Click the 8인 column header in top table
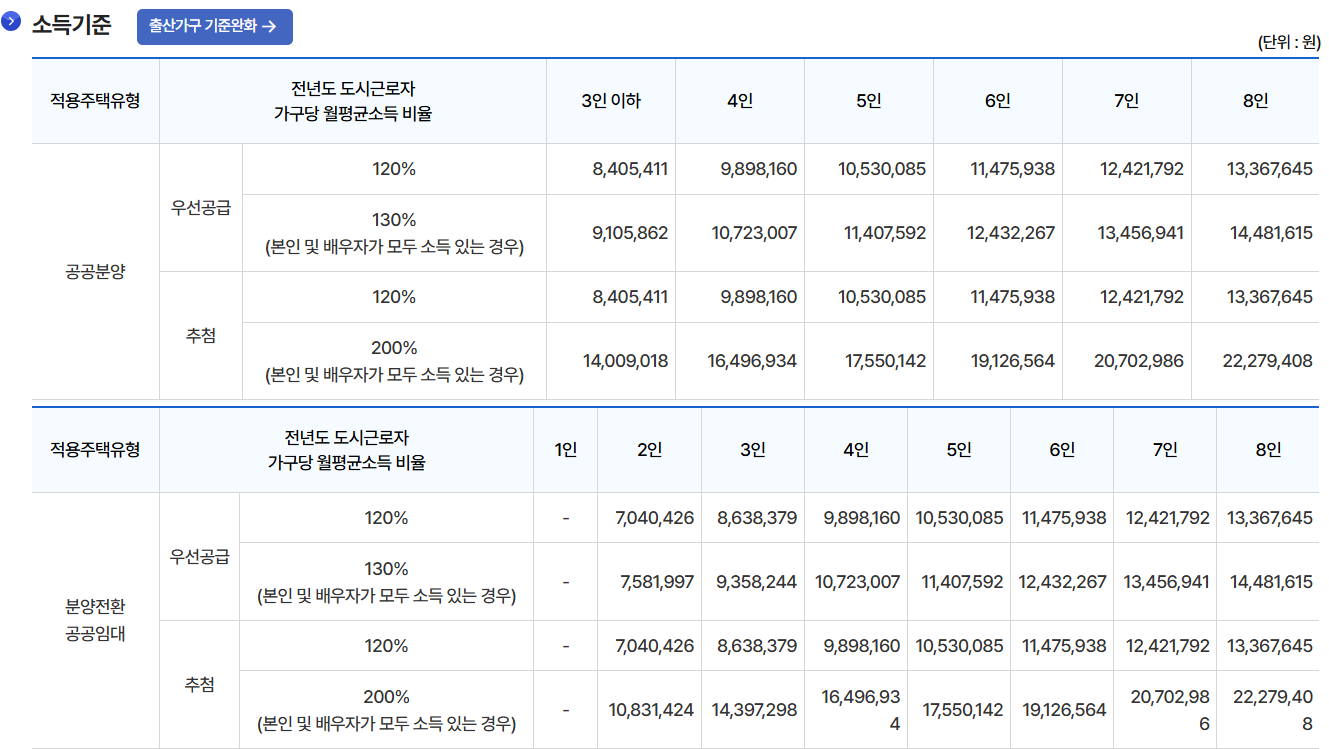The image size is (1329, 749). point(1256,100)
